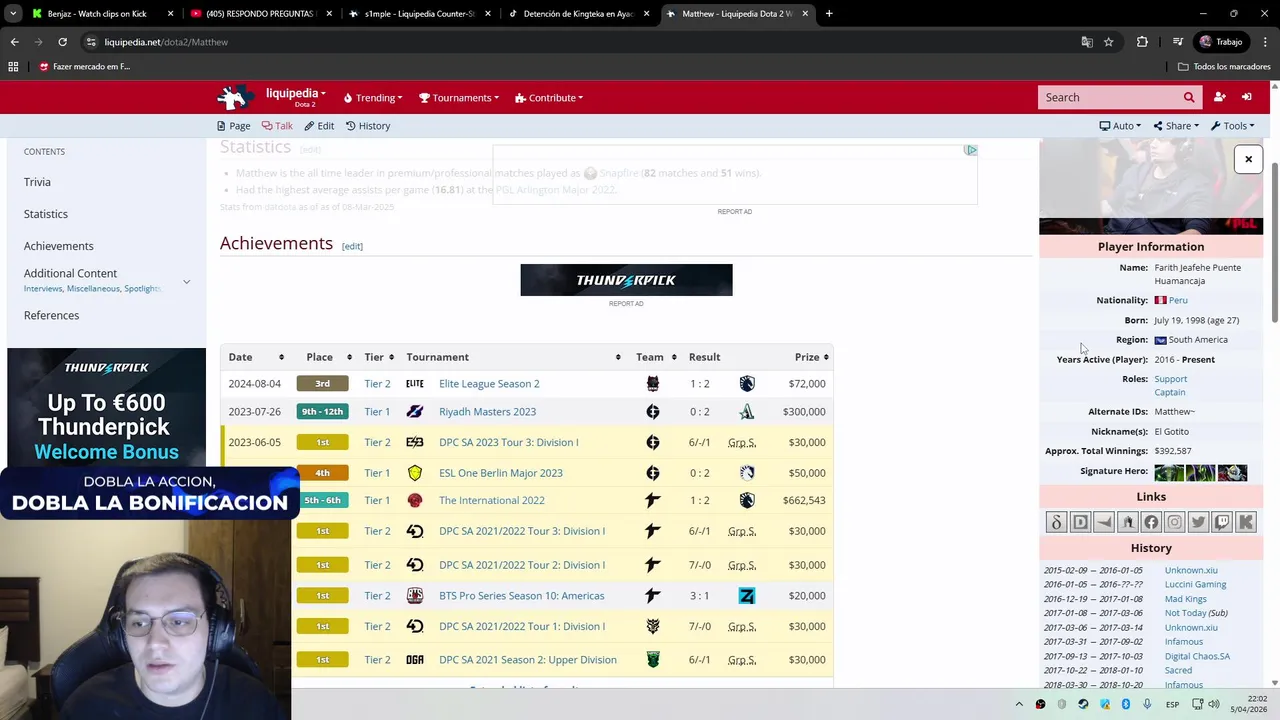The image size is (1280, 720).
Task: Click edit link next to Achievements
Action: [352, 246]
